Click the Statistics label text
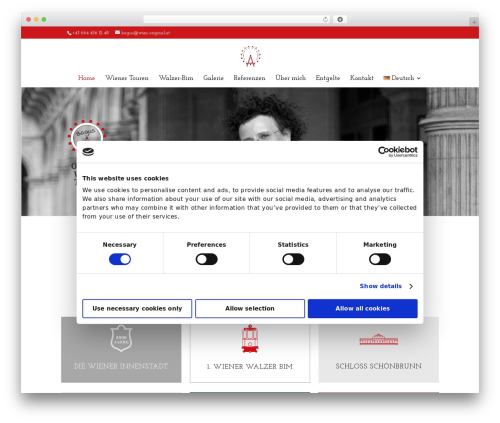 pyautogui.click(x=293, y=245)
